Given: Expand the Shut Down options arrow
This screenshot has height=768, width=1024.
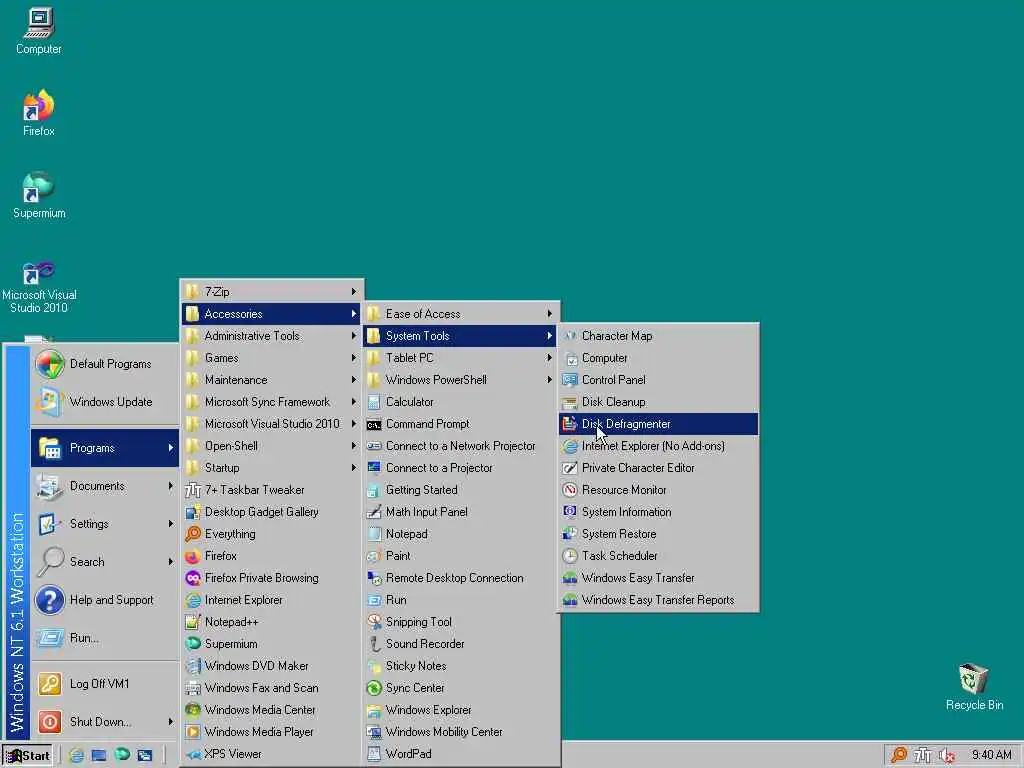Looking at the screenshot, I should coord(170,722).
